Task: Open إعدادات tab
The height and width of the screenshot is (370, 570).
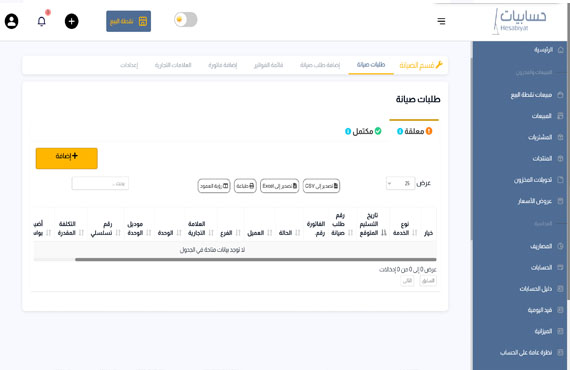Action: pos(129,65)
